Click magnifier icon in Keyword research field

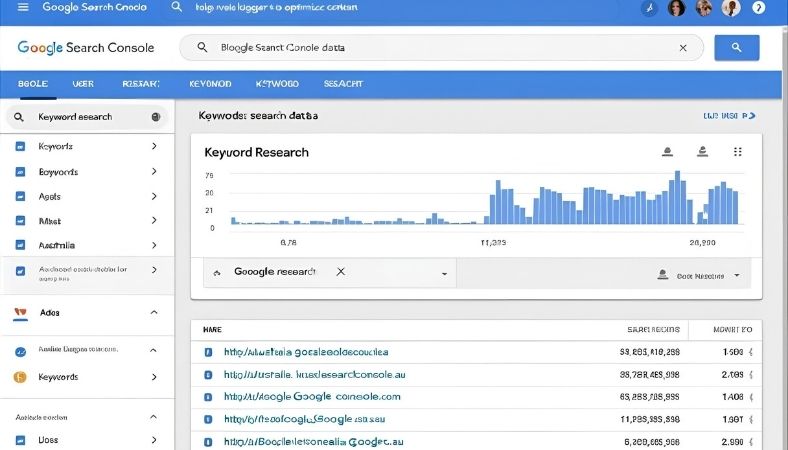(x=19, y=117)
